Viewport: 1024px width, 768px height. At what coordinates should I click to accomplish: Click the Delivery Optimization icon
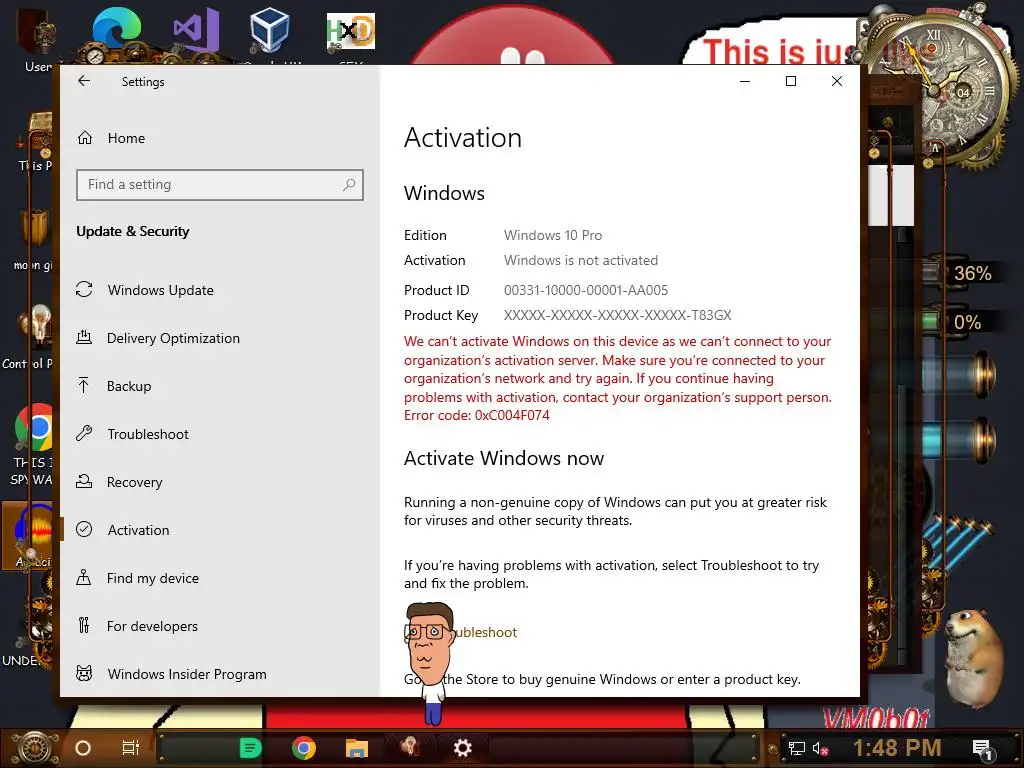pyautogui.click(x=84, y=338)
